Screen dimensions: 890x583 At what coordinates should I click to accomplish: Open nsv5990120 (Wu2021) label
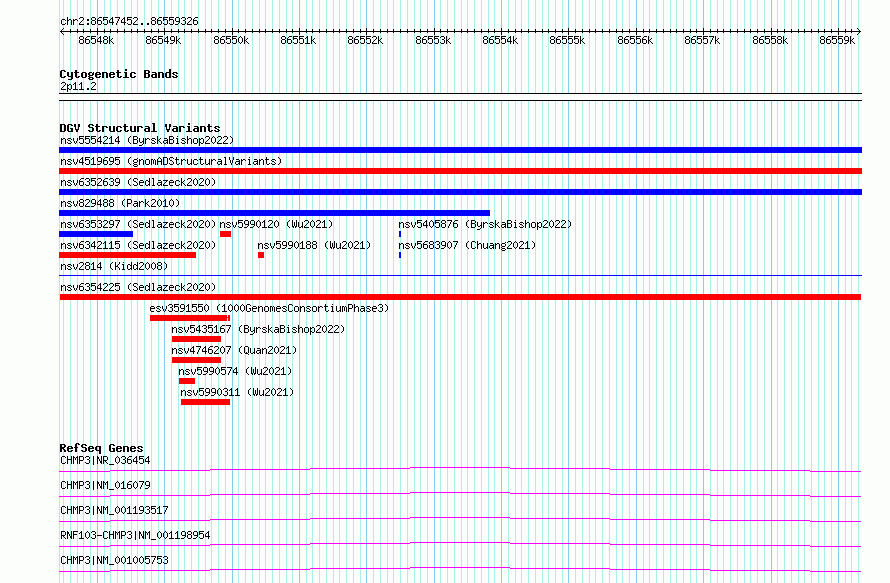276,224
